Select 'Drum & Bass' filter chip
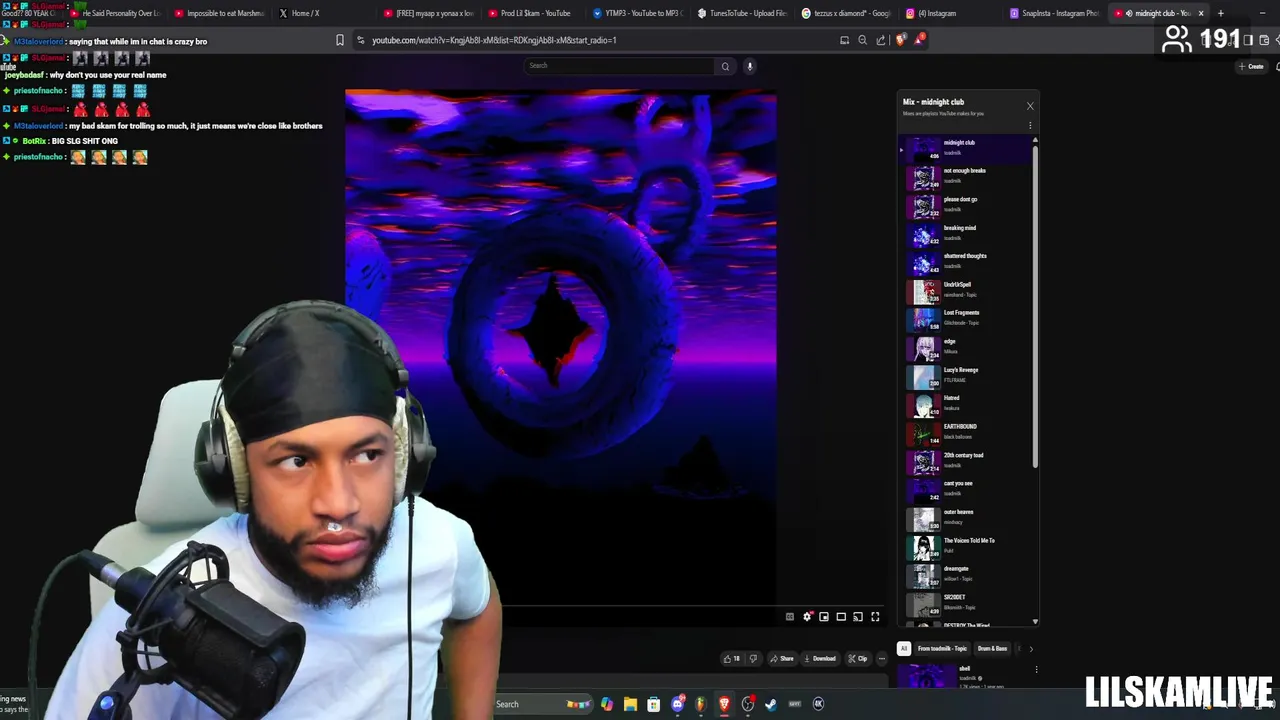 tap(992, 648)
